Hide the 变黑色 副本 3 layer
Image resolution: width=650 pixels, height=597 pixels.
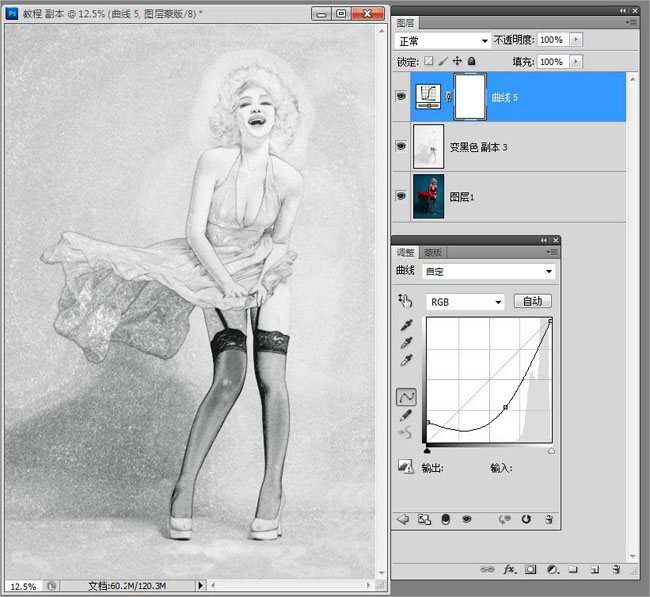401,146
